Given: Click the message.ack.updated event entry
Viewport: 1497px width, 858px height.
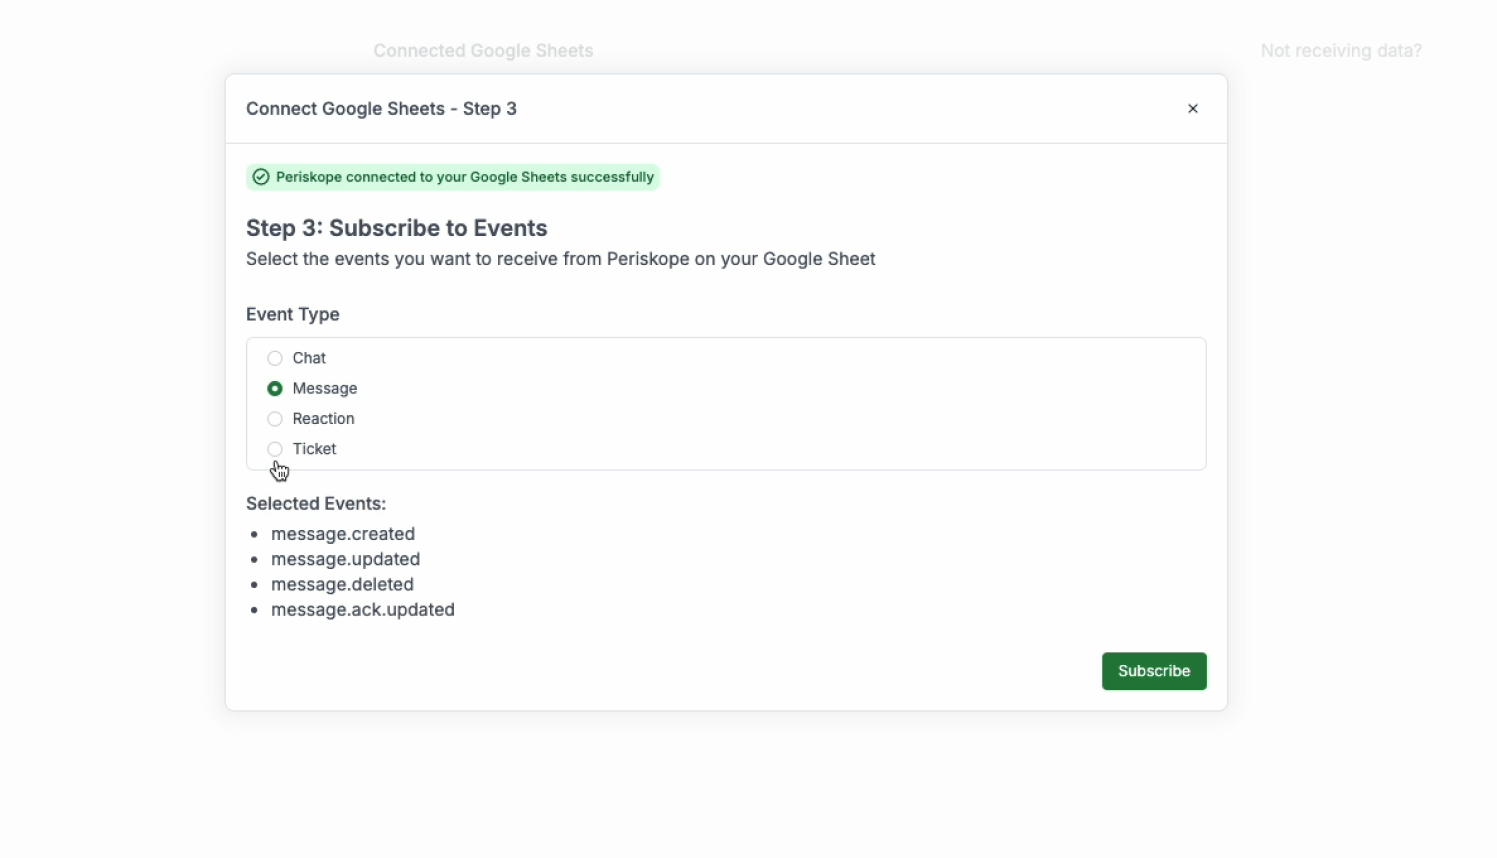Looking at the screenshot, I should tap(363, 610).
